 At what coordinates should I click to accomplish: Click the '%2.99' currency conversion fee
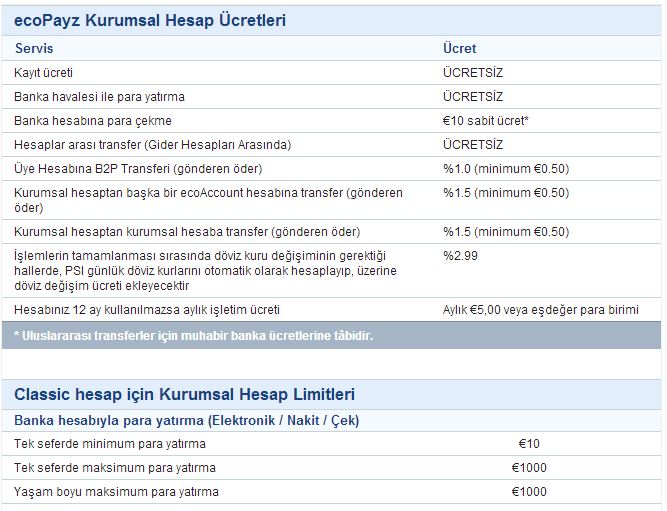point(460,256)
